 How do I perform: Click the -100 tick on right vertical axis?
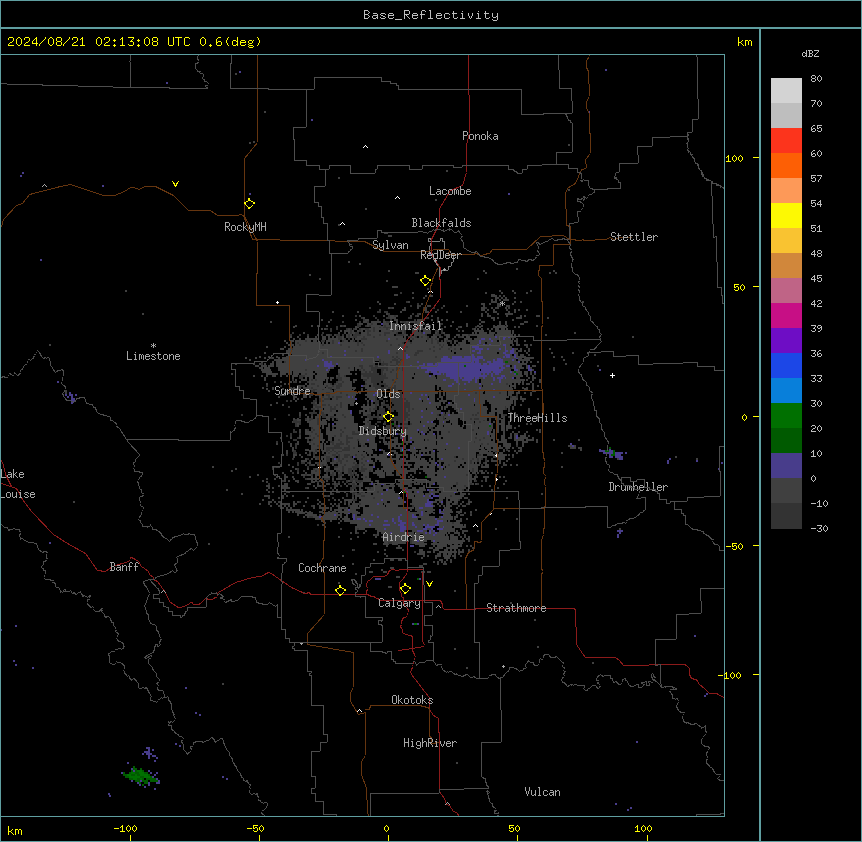tap(731, 675)
